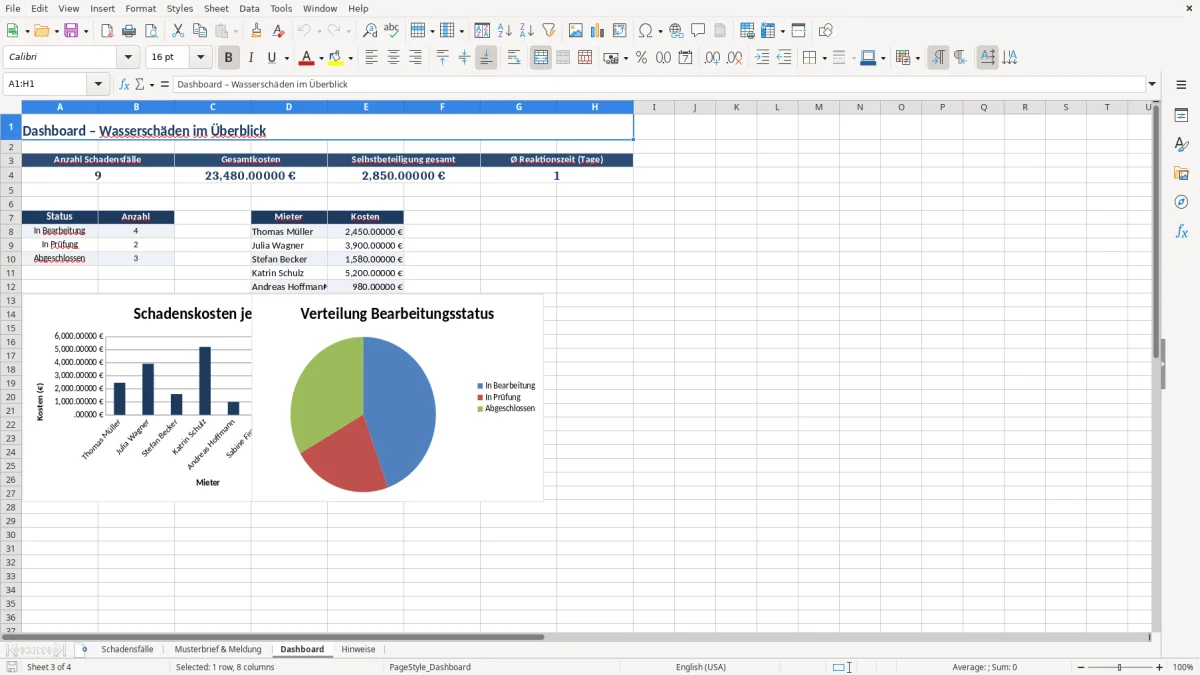Click the Insert Hyperlink icon
Image resolution: width=1200 pixels, height=675 pixels.
pyautogui.click(x=677, y=31)
